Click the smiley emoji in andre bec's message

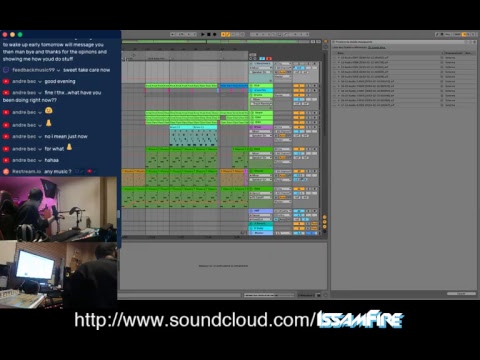click(x=49, y=110)
